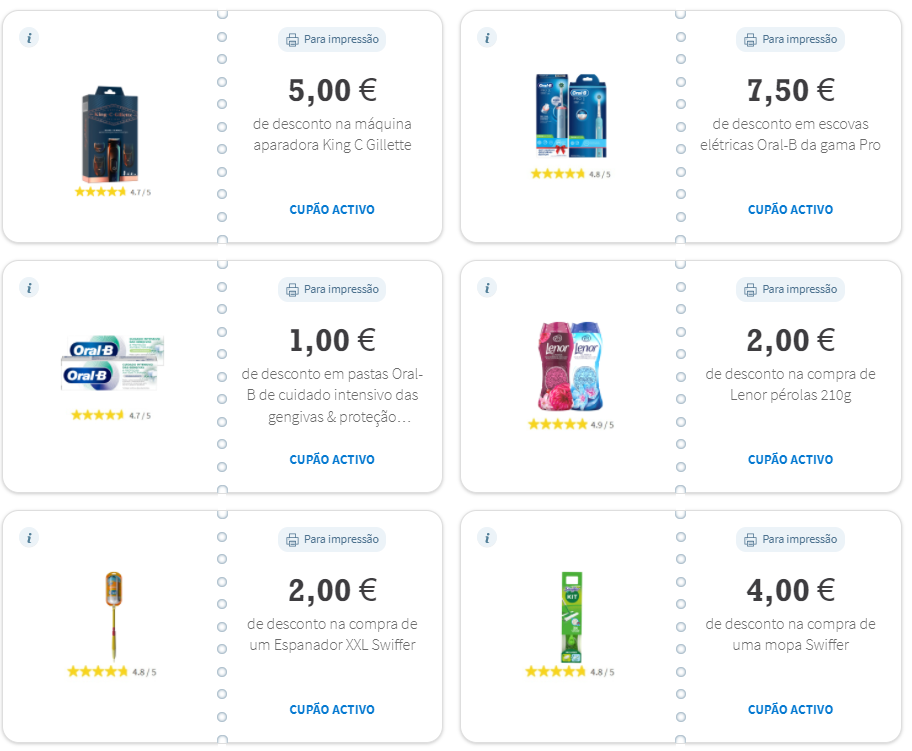
Task: Open info icon on Lenor pérolas coupon
Action: 487,288
